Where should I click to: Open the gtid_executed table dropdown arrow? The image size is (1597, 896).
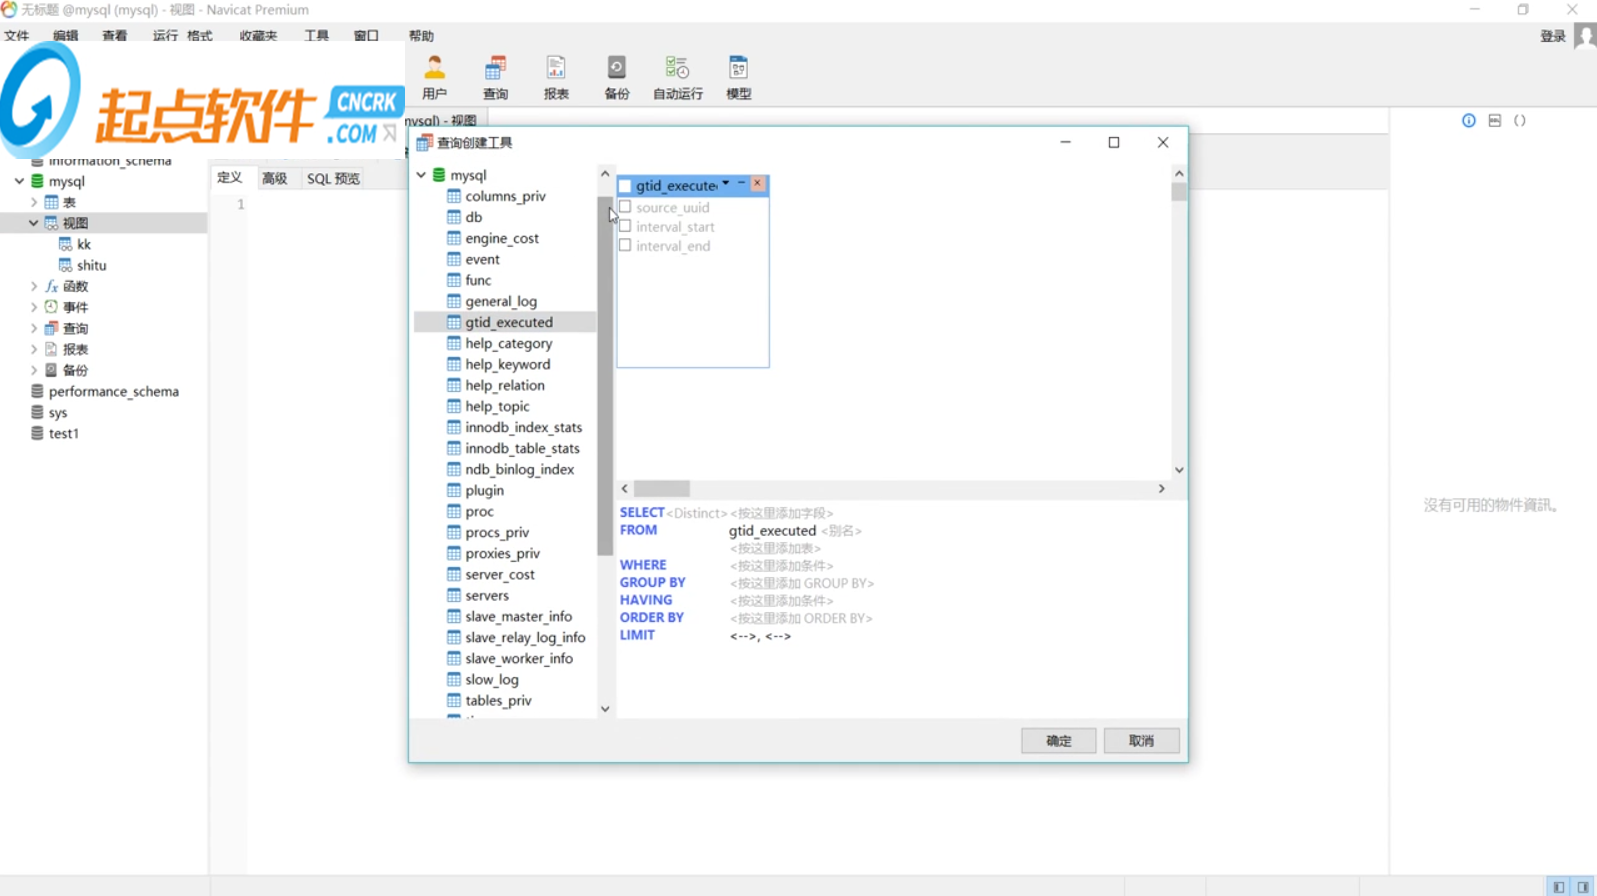726,184
